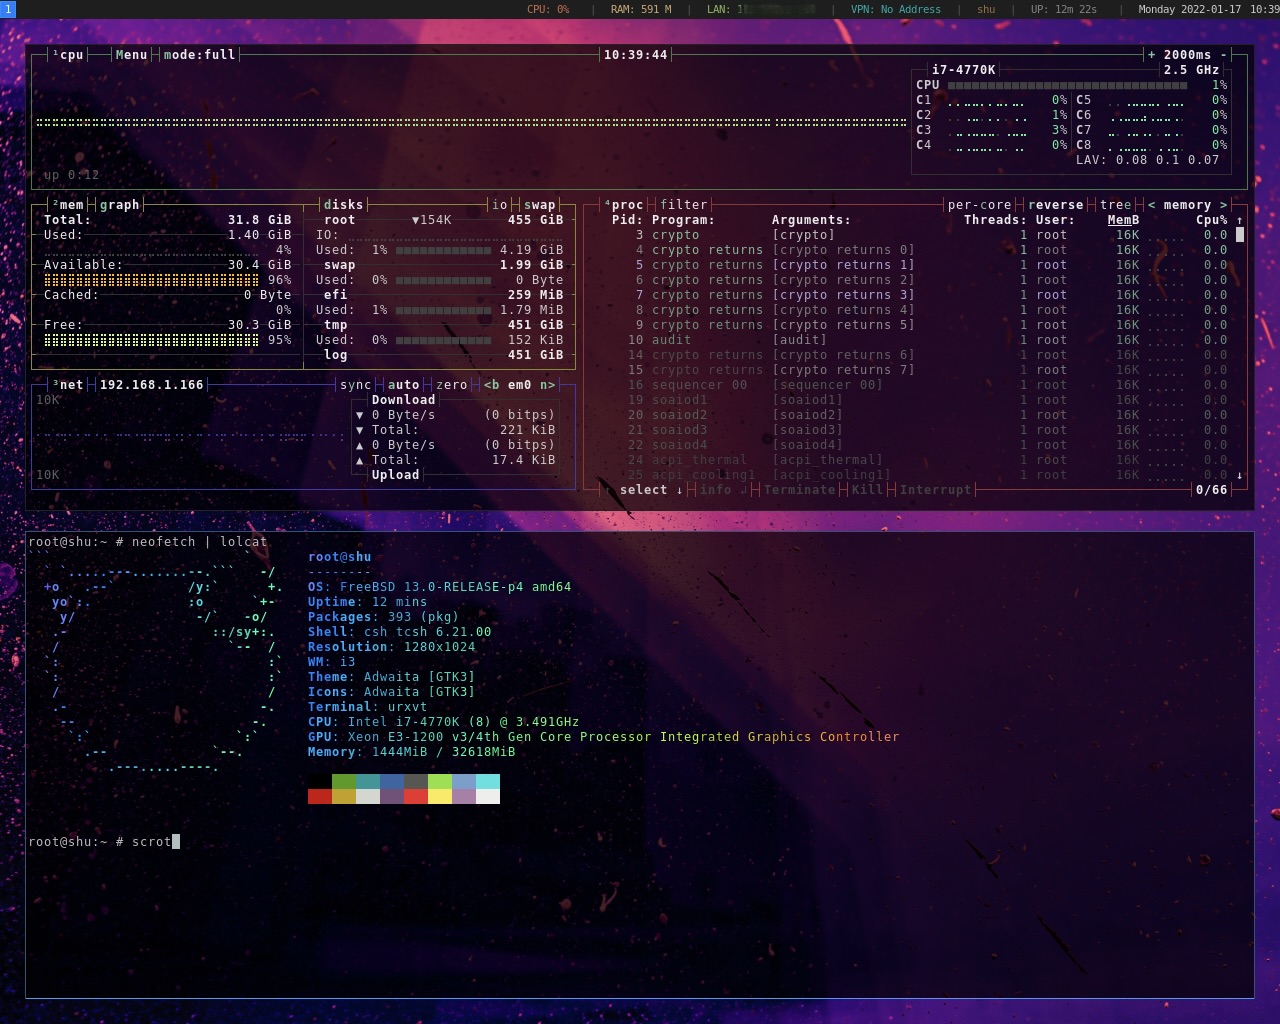Click process list scroll up arrow

[x=1240, y=220]
